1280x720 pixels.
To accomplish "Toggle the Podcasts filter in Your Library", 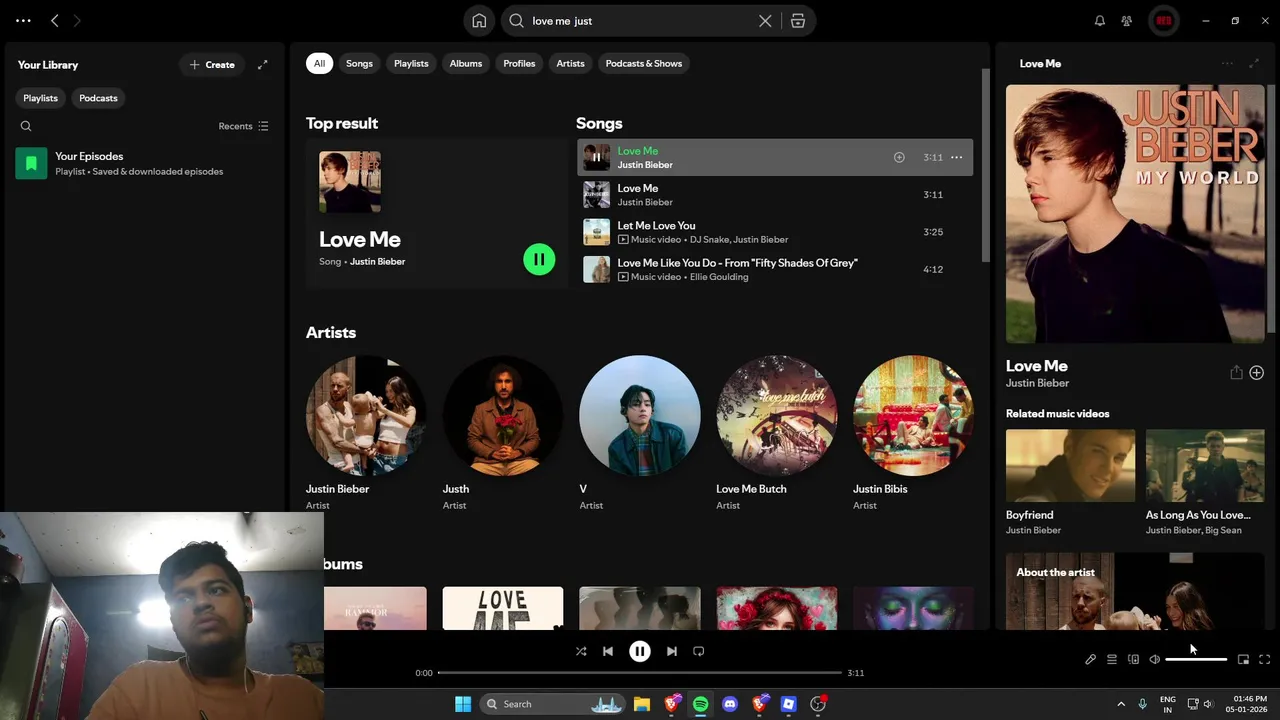I will (x=98, y=98).
